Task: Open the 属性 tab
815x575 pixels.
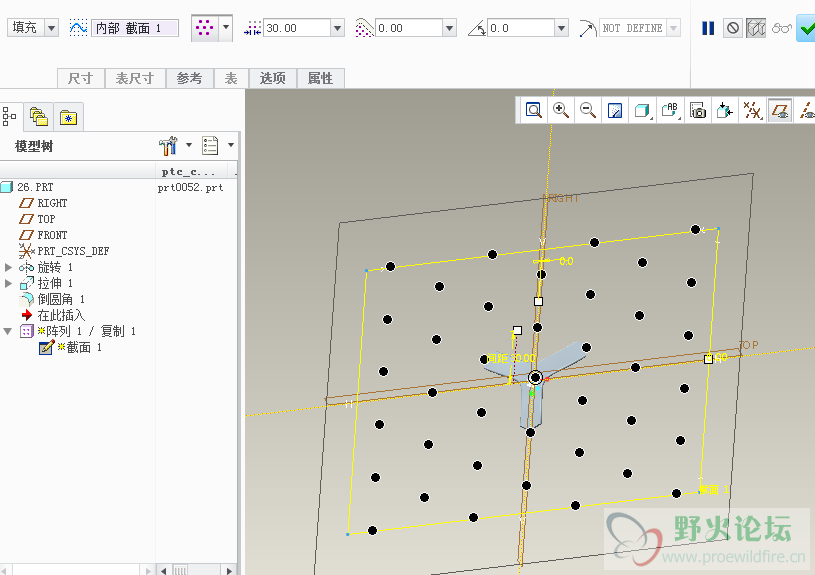Action: tap(320, 78)
